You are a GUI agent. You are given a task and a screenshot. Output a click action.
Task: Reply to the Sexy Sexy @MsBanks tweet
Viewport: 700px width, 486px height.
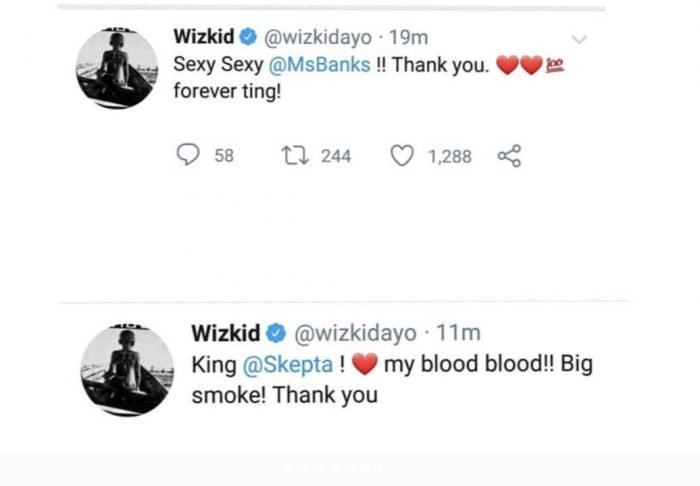click(x=188, y=155)
